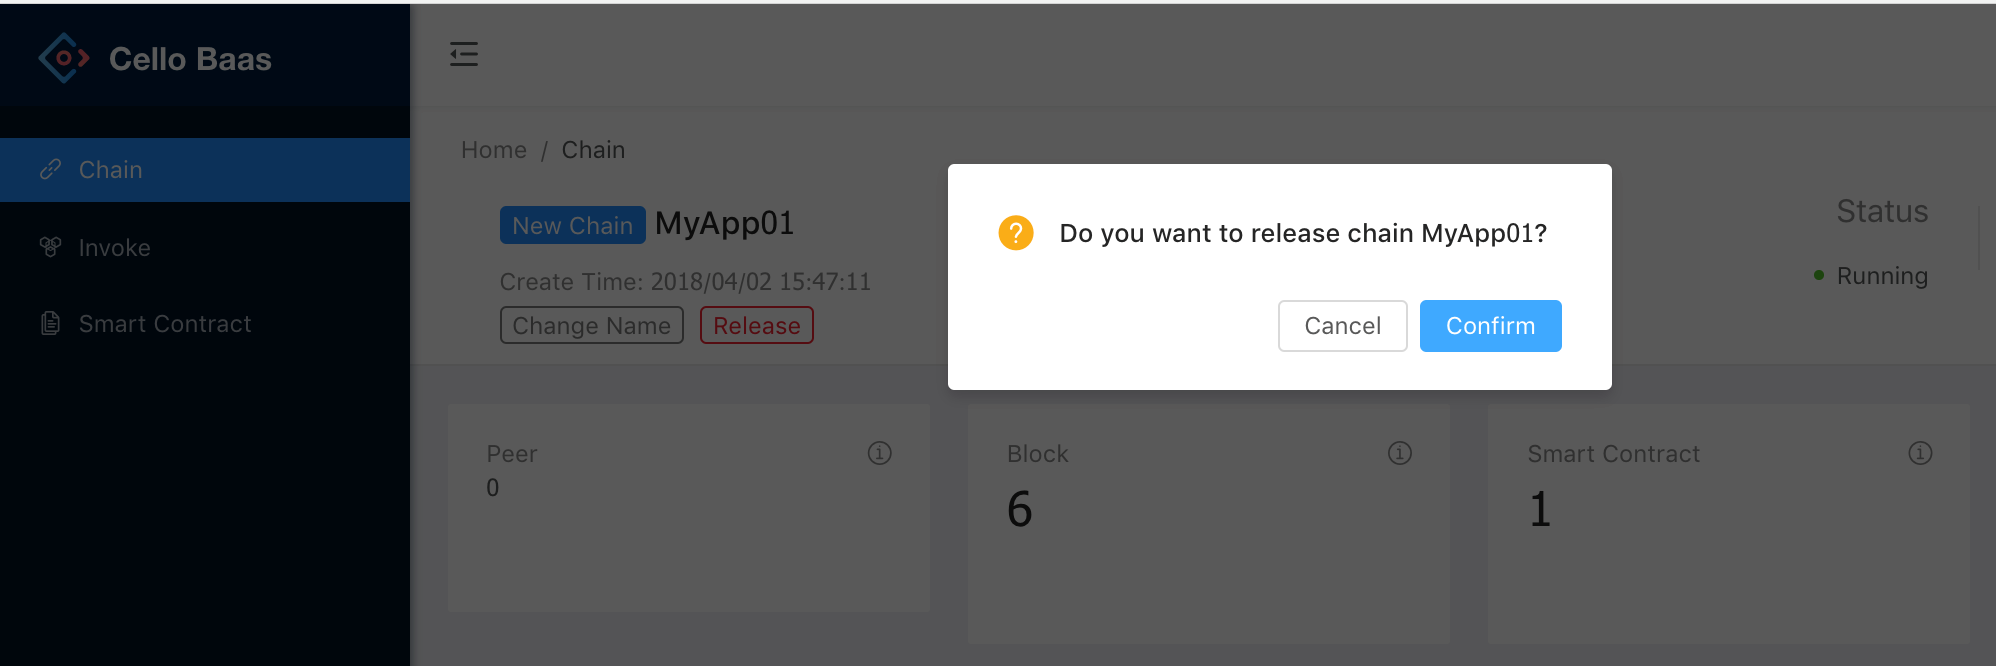The image size is (1996, 666).
Task: Click the Invoke icon in sidebar
Action: coord(50,247)
